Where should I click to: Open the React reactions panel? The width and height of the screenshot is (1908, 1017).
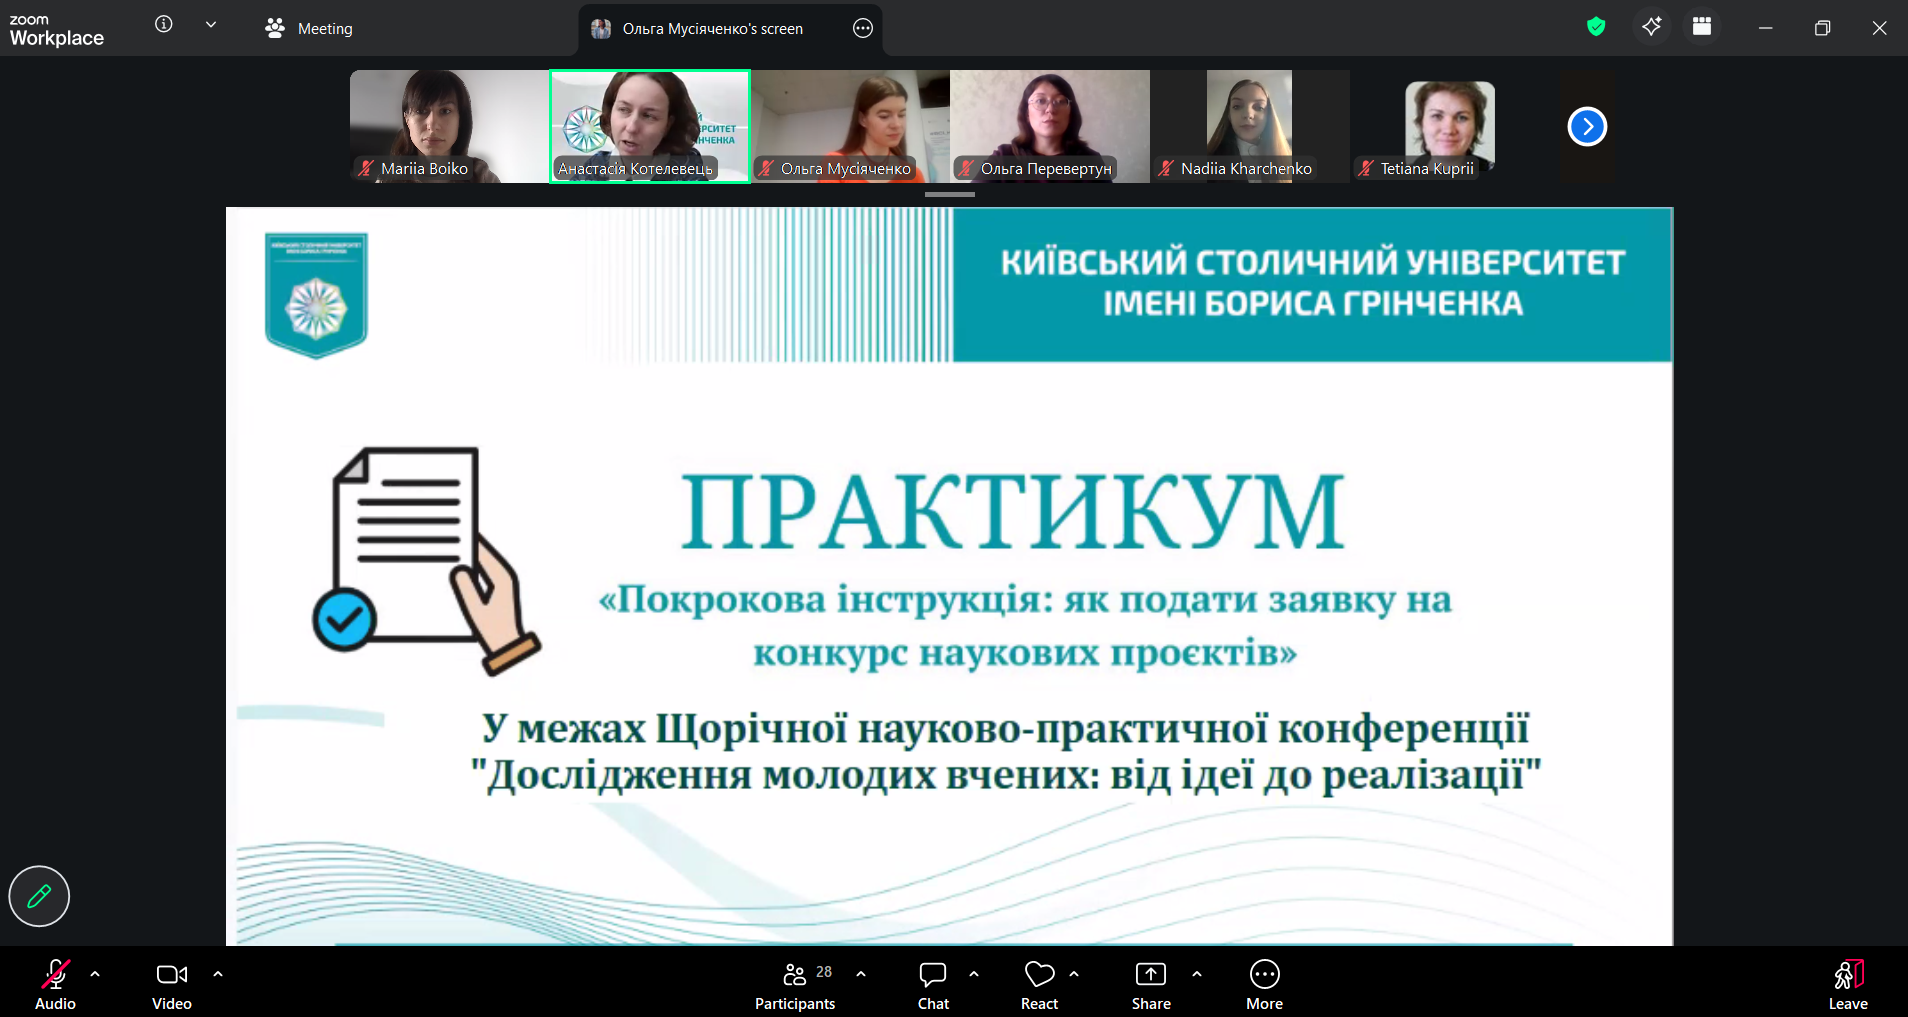(x=1038, y=983)
